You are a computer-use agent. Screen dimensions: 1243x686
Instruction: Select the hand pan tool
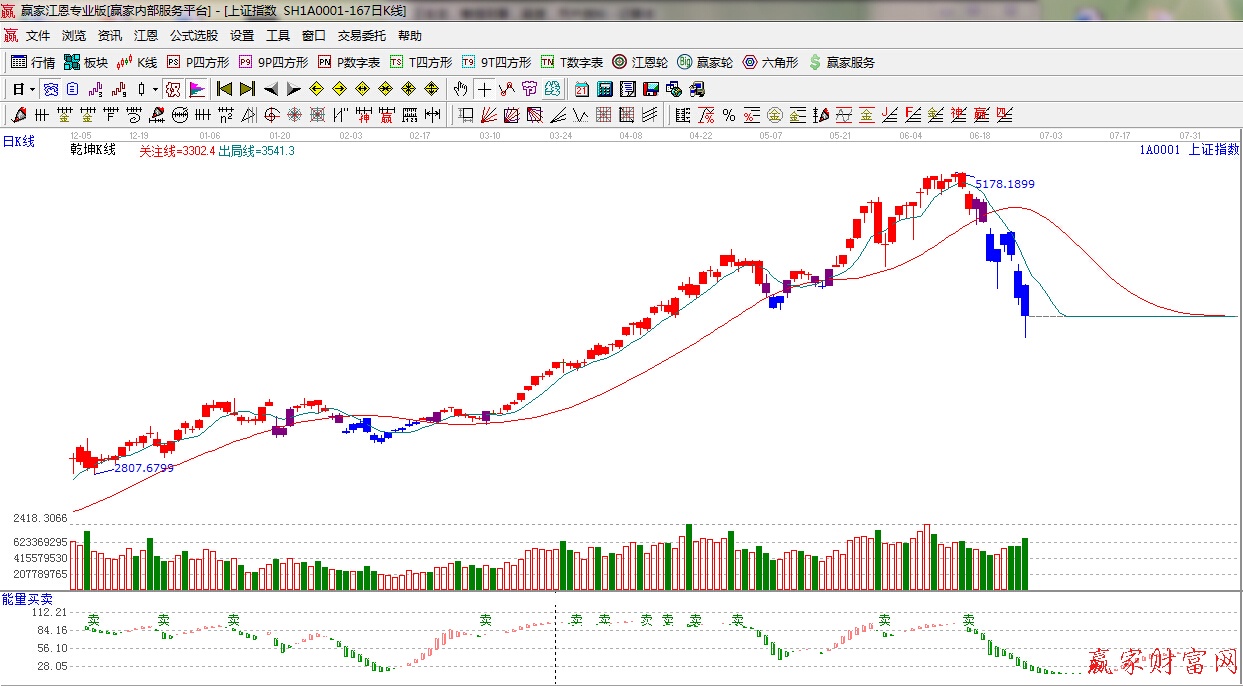460,89
